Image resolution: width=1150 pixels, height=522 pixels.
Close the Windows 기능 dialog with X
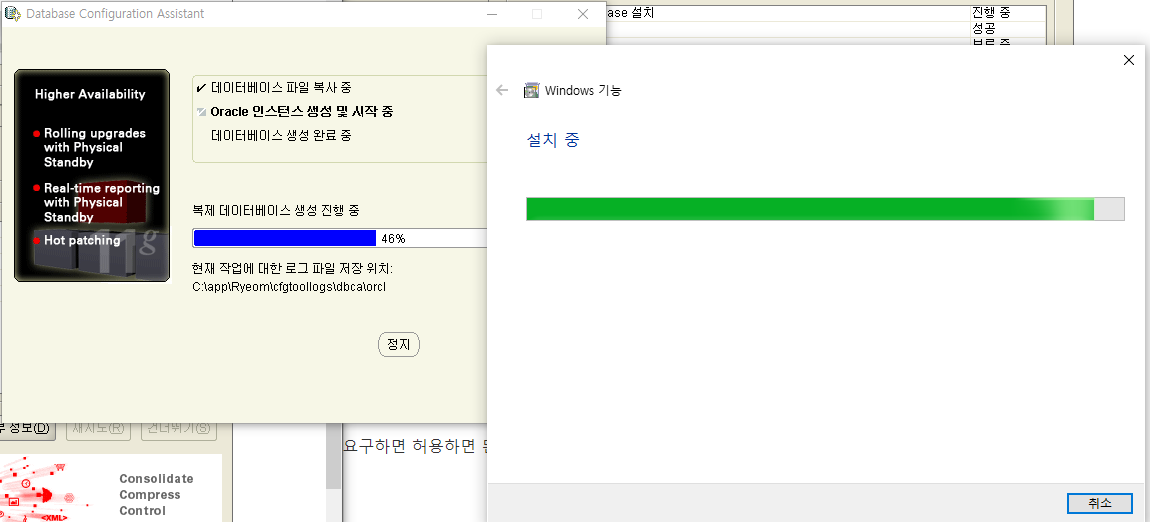[x=1129, y=60]
